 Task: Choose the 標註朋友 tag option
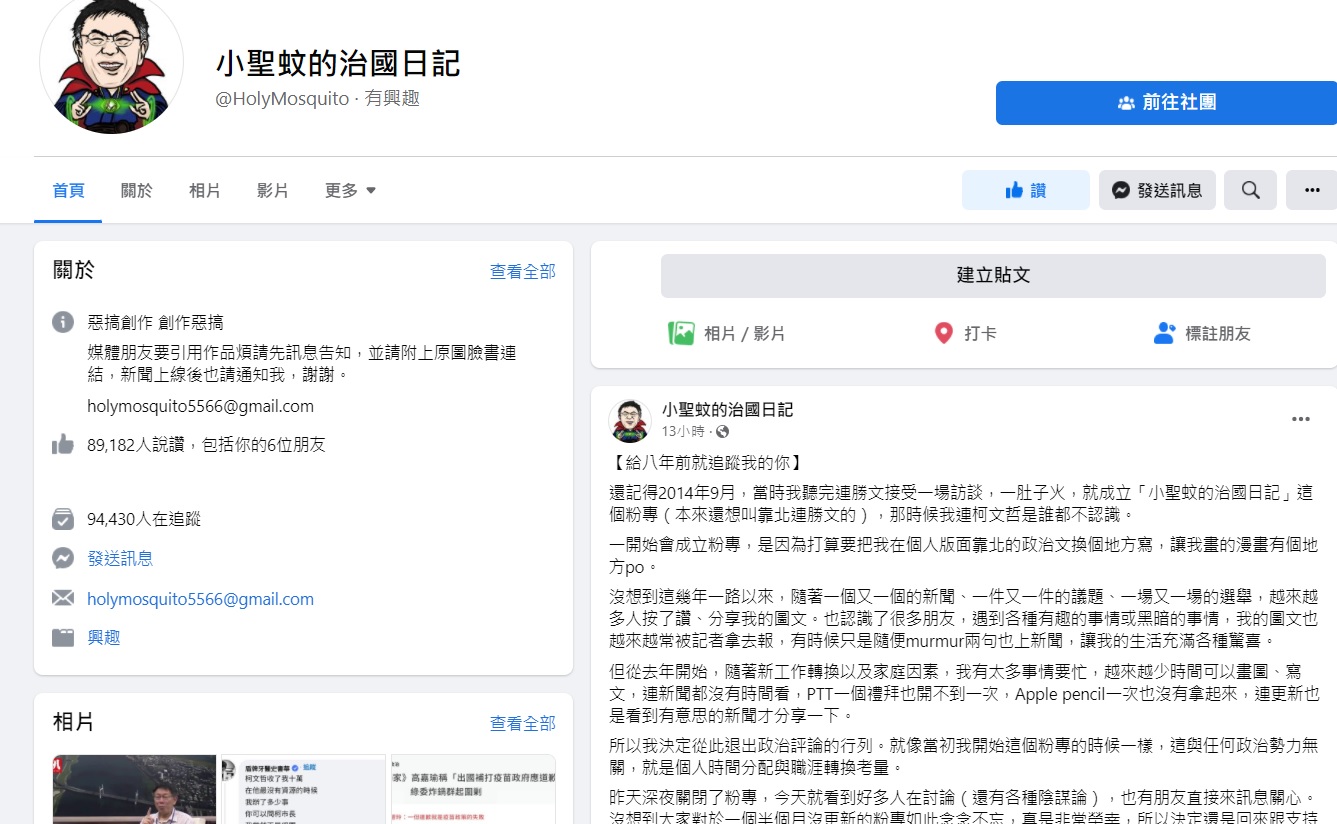[1218, 334]
